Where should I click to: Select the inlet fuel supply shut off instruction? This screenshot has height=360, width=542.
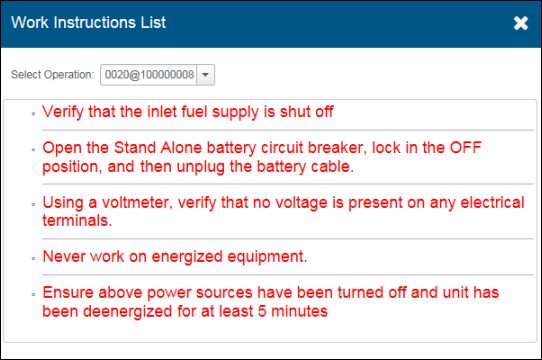(x=188, y=112)
